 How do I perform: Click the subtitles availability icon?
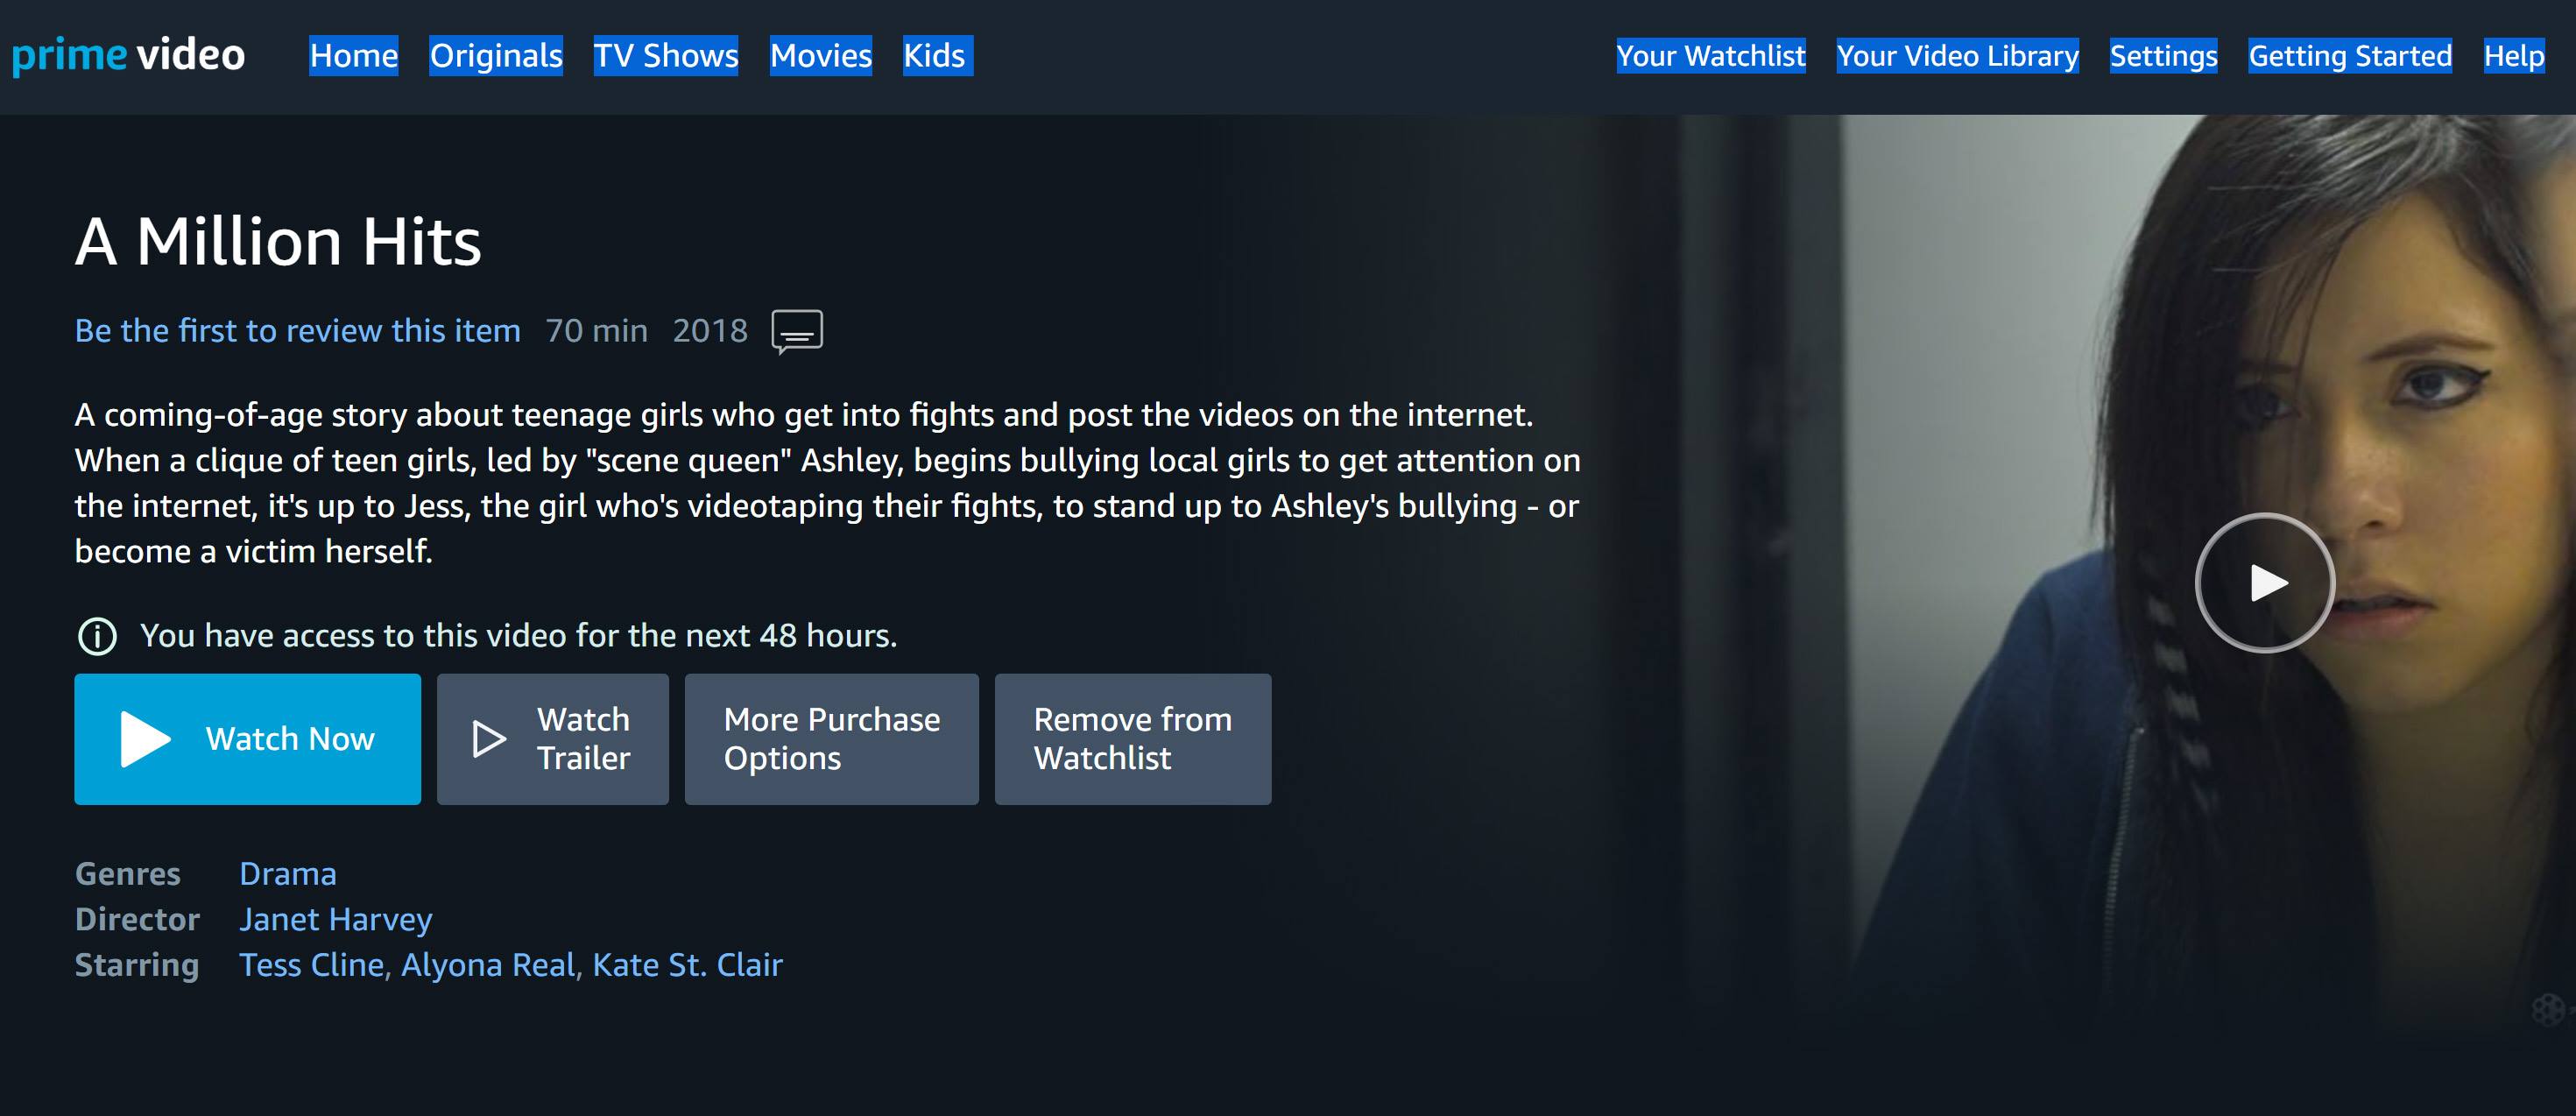797,331
